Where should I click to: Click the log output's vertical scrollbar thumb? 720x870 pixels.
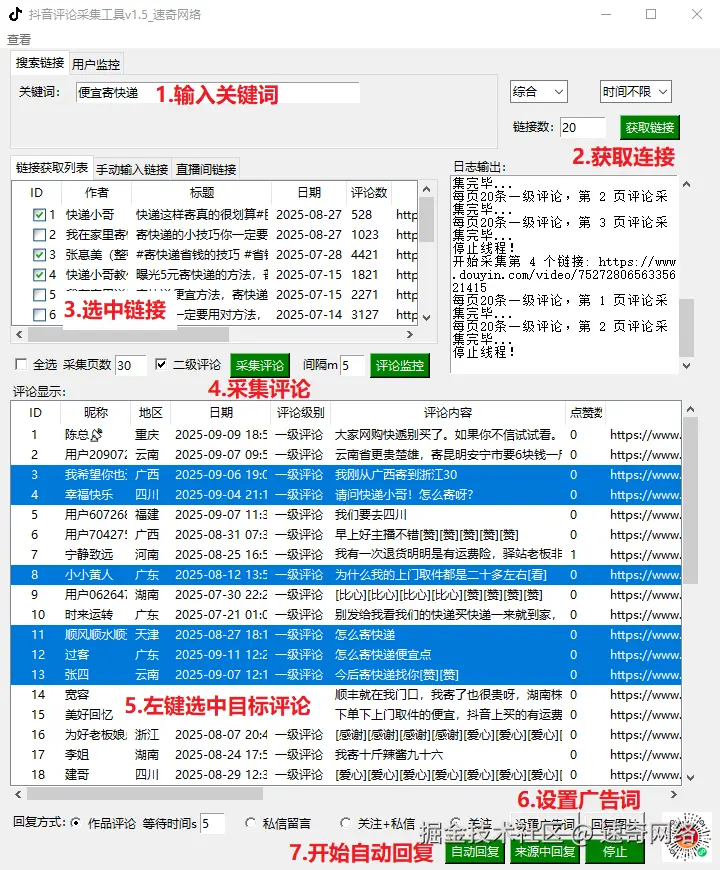click(x=686, y=327)
